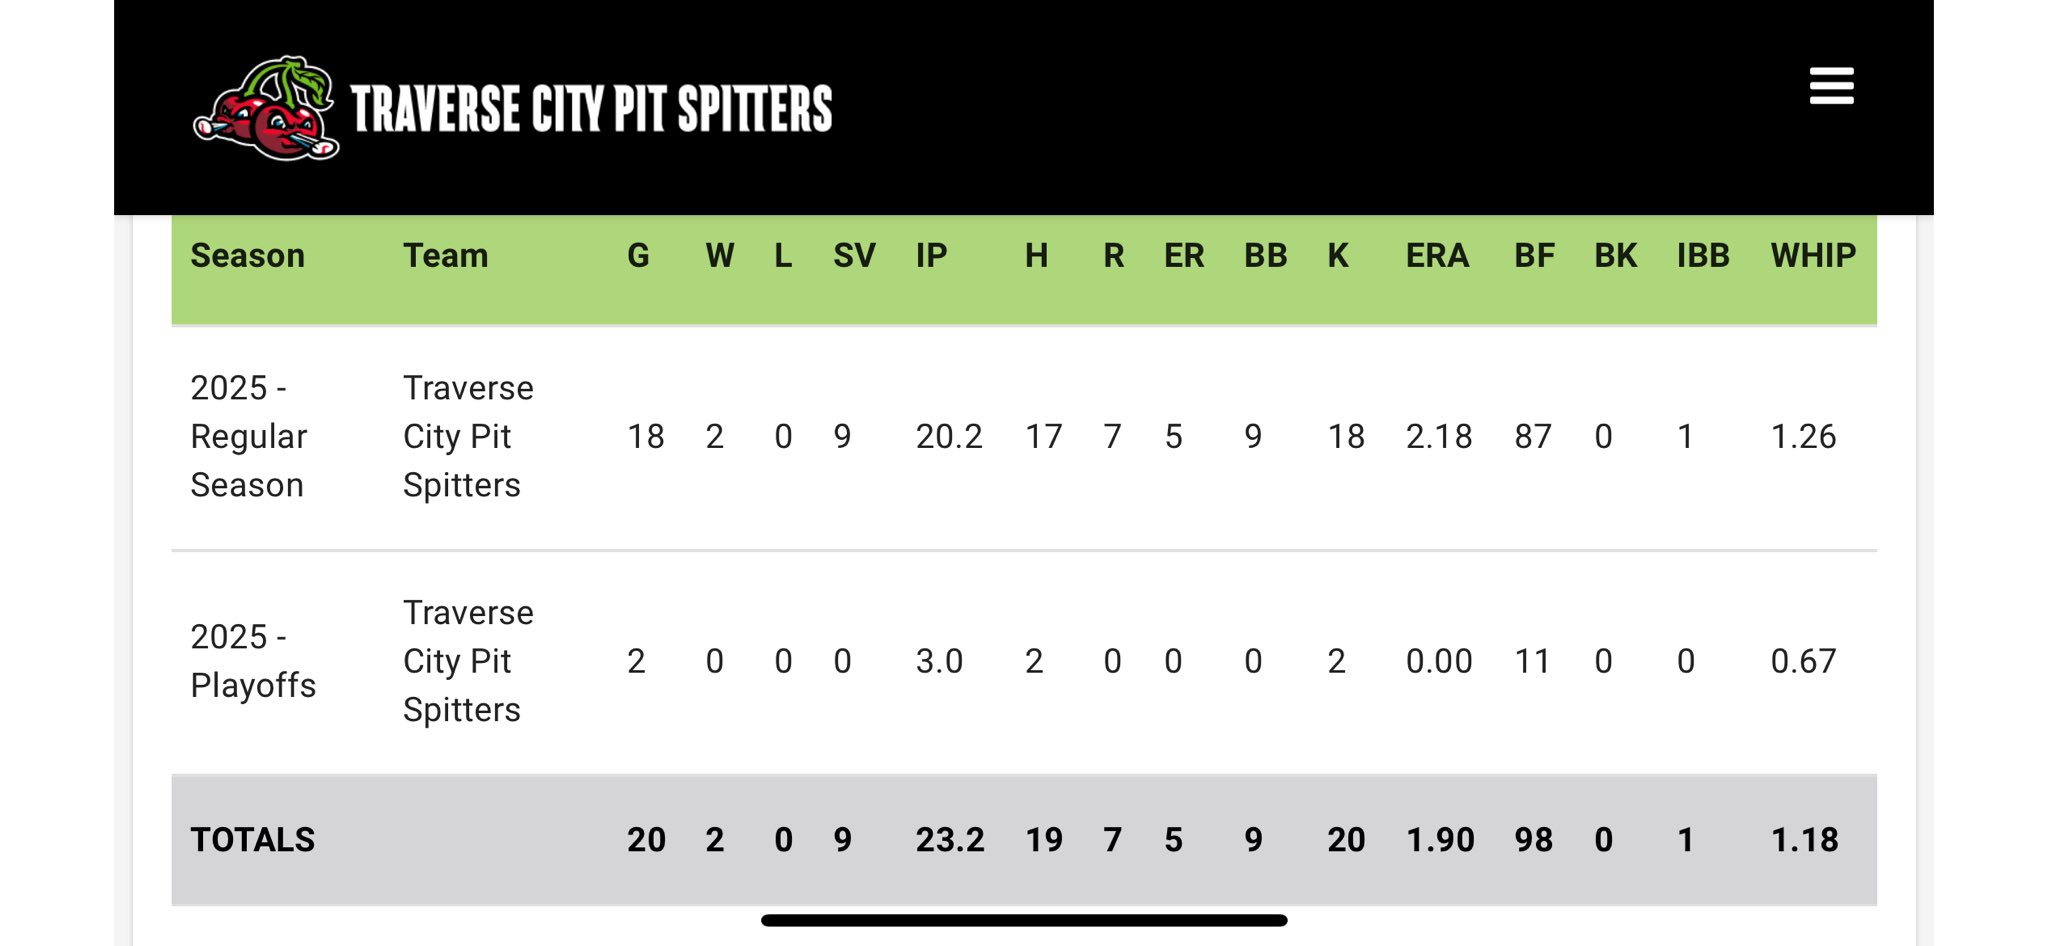Click the regular season team name
2048x946 pixels.
[468, 436]
